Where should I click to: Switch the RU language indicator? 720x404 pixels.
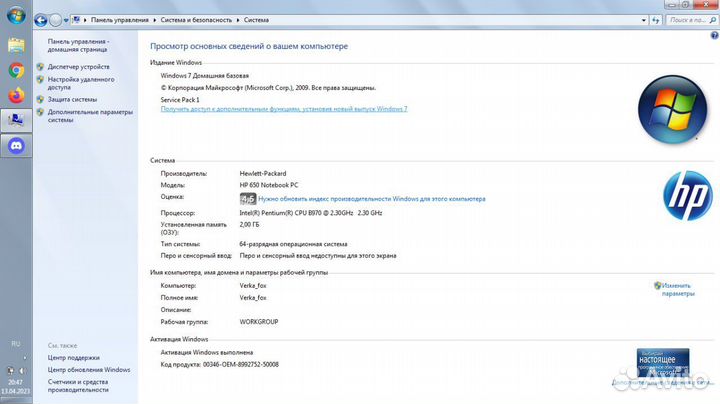pyautogui.click(x=16, y=344)
